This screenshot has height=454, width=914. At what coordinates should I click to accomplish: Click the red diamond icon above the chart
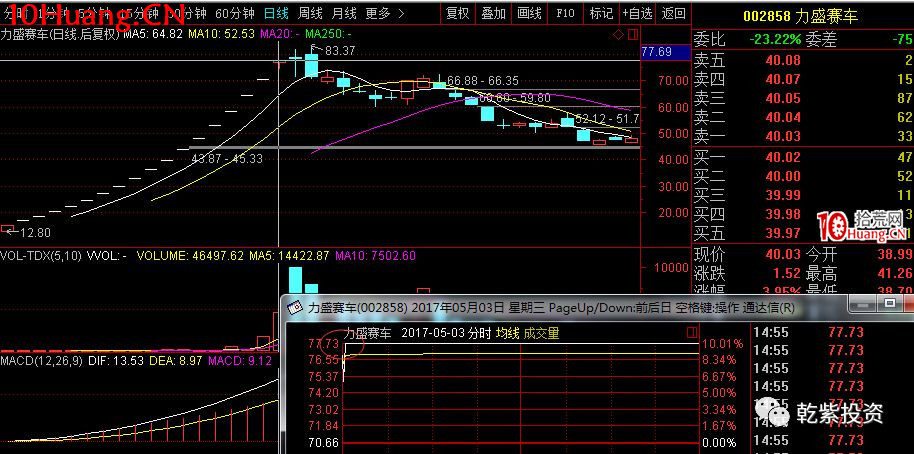point(618,35)
